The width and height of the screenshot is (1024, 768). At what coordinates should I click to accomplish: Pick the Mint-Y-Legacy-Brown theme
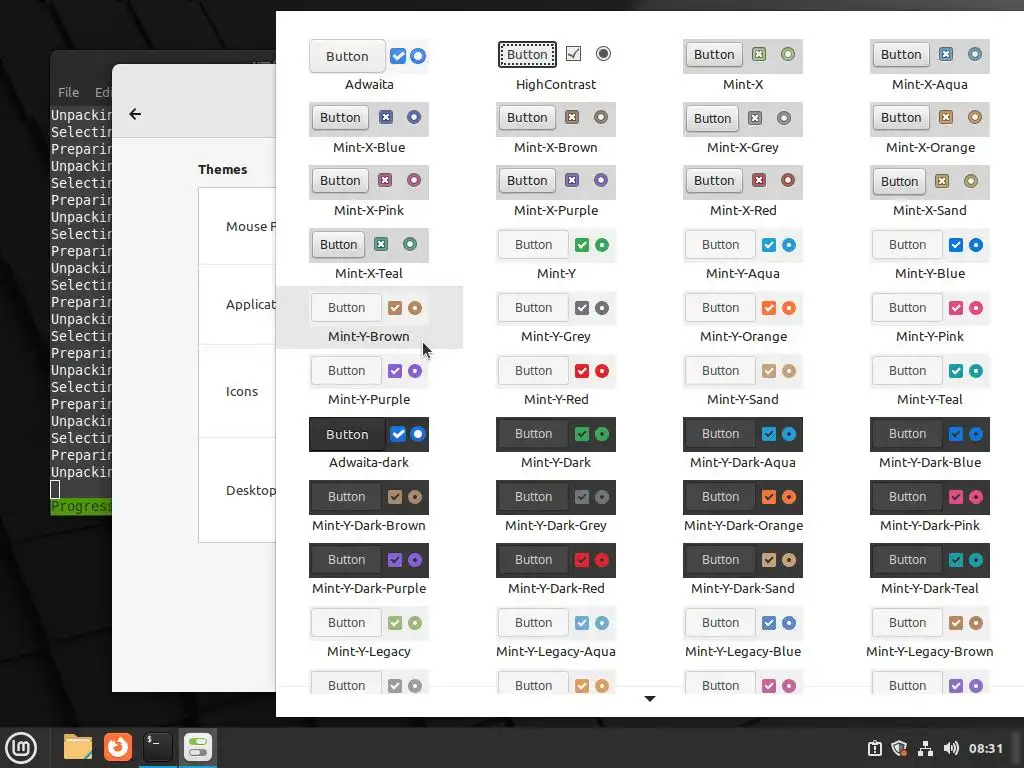pyautogui.click(x=929, y=633)
